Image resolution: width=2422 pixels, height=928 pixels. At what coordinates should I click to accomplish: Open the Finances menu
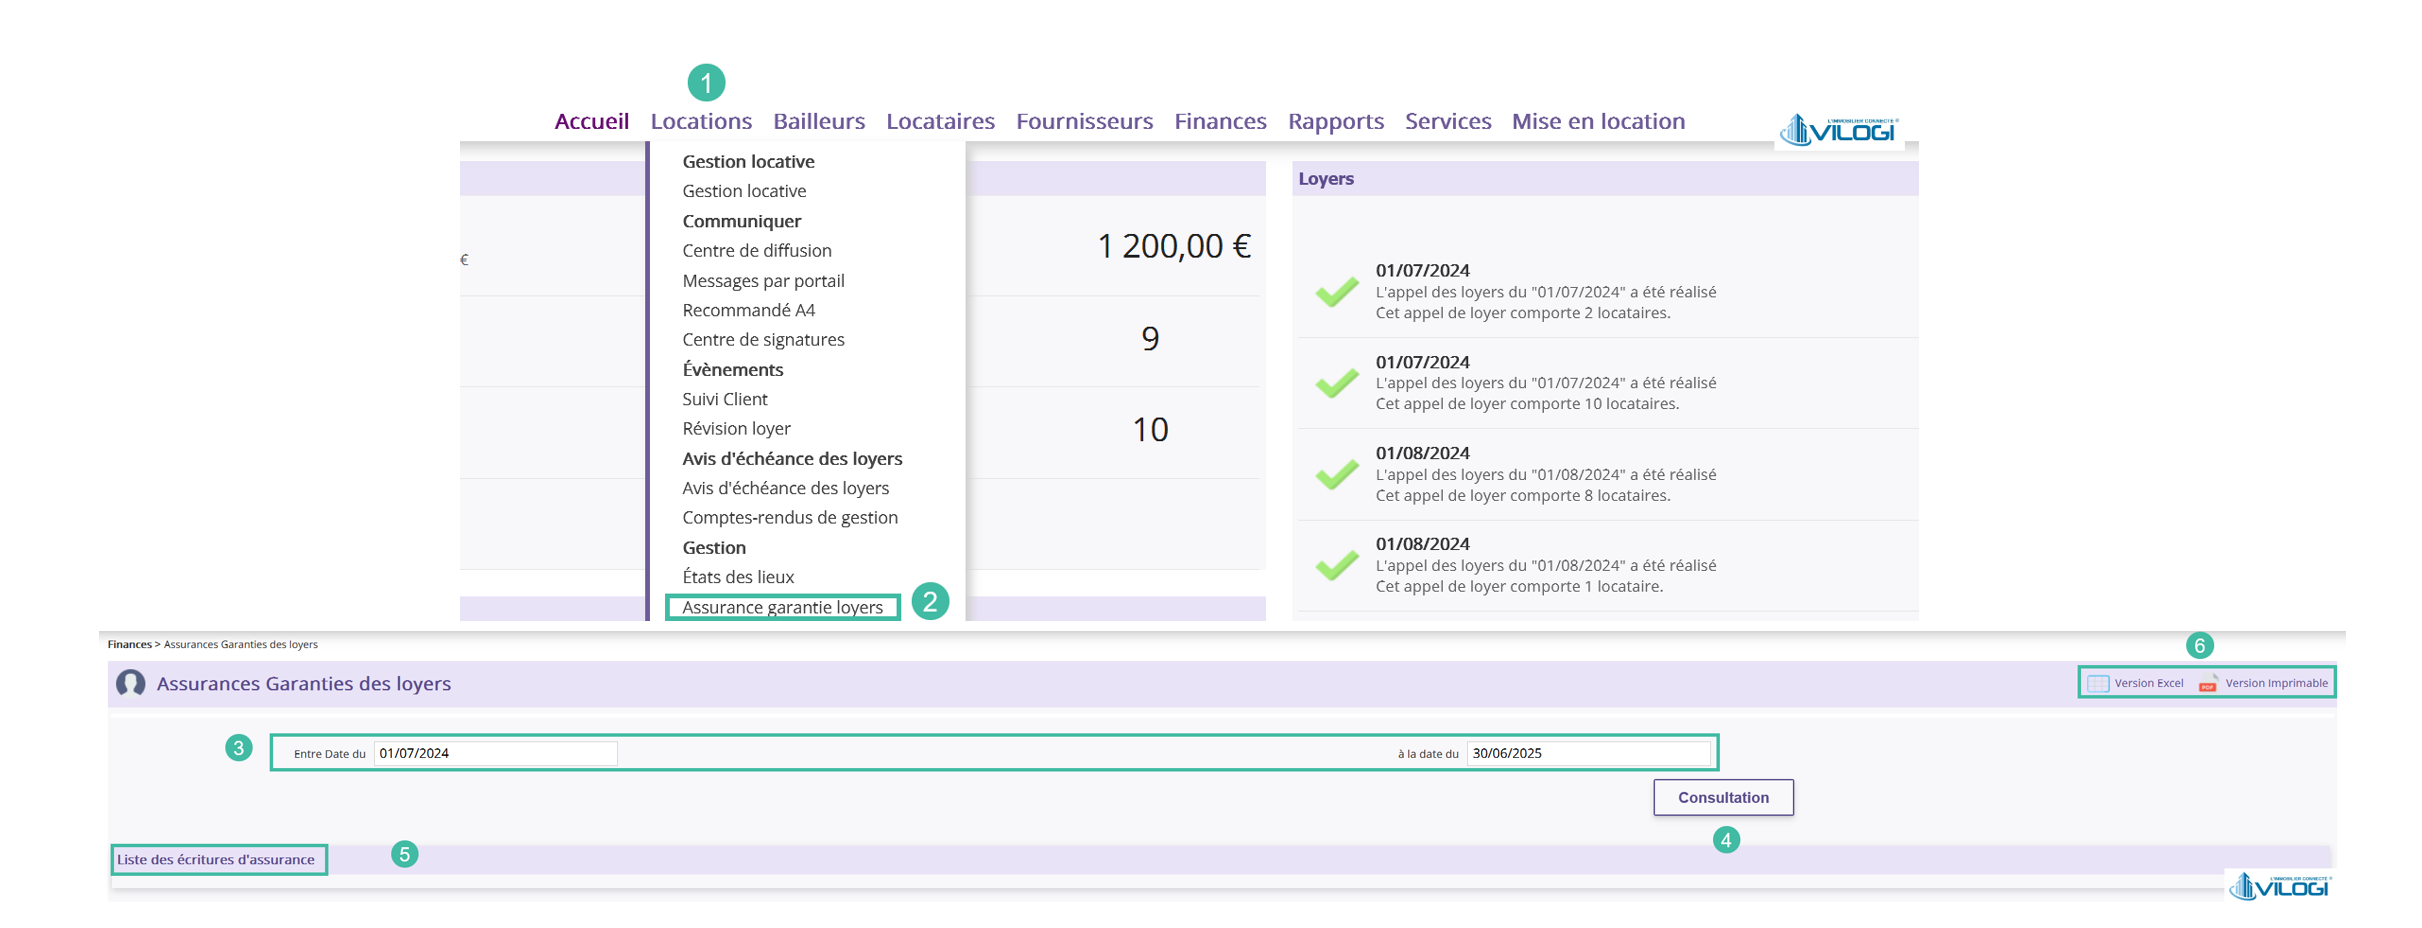1220,121
